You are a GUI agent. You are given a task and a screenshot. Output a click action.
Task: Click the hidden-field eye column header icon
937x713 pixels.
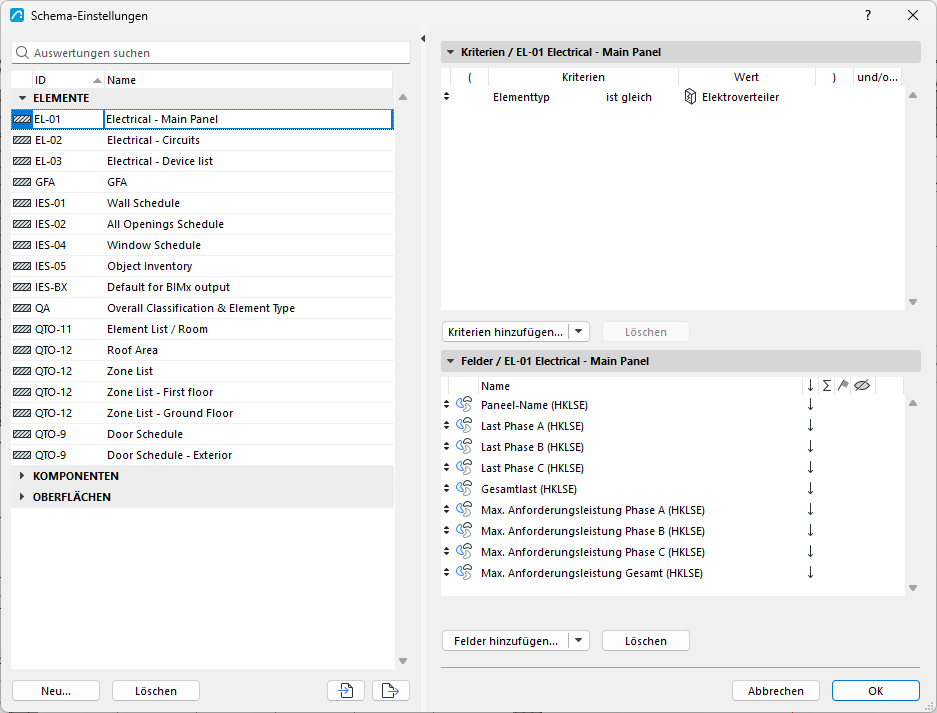pos(862,385)
